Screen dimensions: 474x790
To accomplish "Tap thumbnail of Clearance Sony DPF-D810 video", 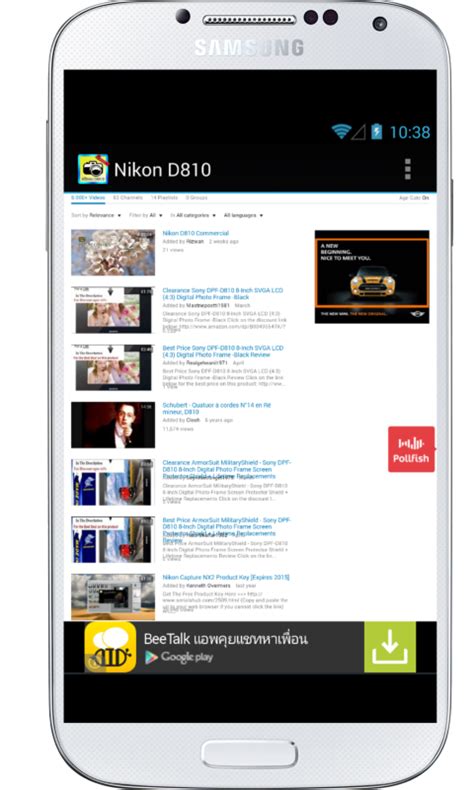I will click(x=113, y=310).
